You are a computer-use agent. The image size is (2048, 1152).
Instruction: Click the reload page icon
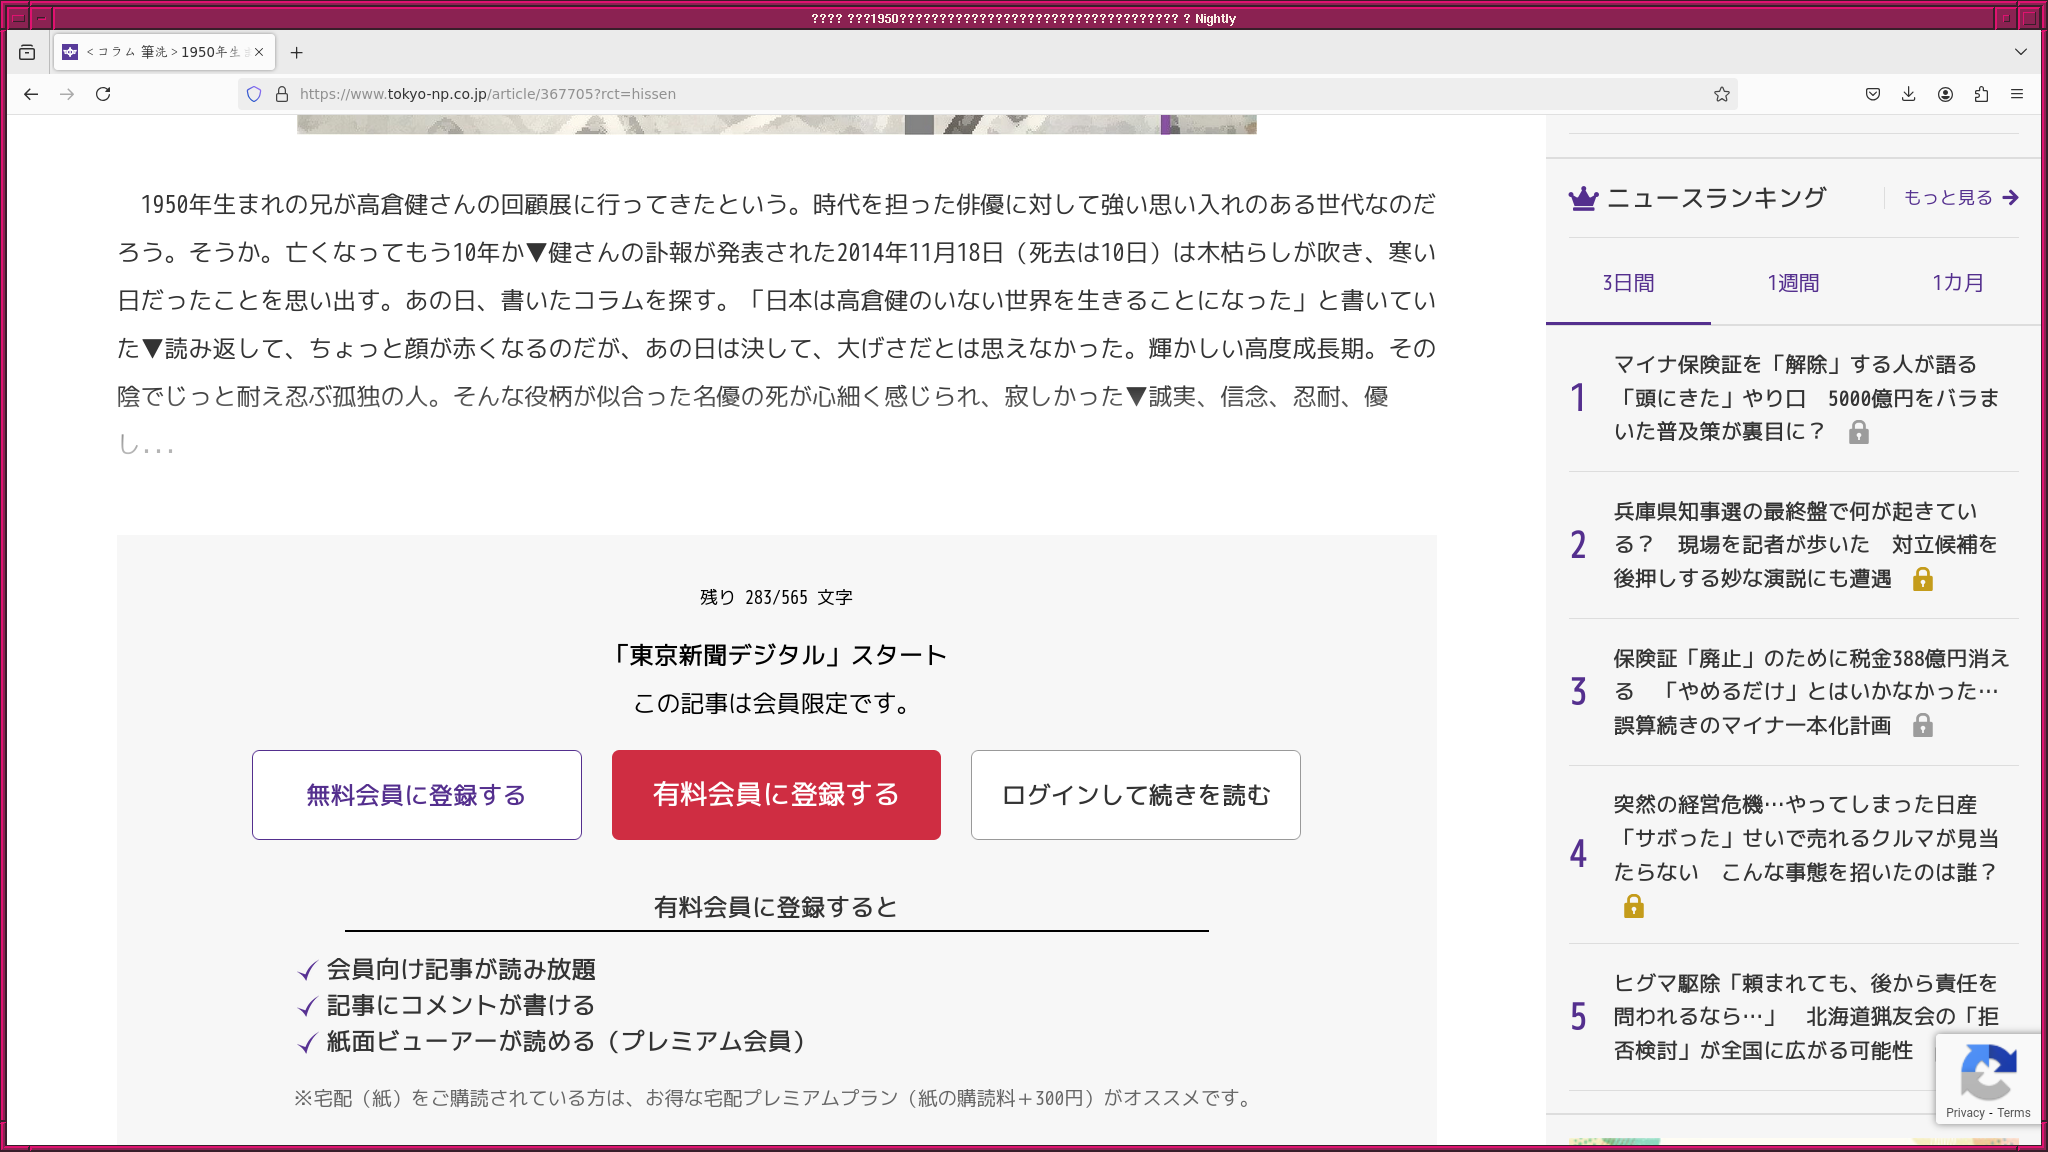[x=103, y=94]
